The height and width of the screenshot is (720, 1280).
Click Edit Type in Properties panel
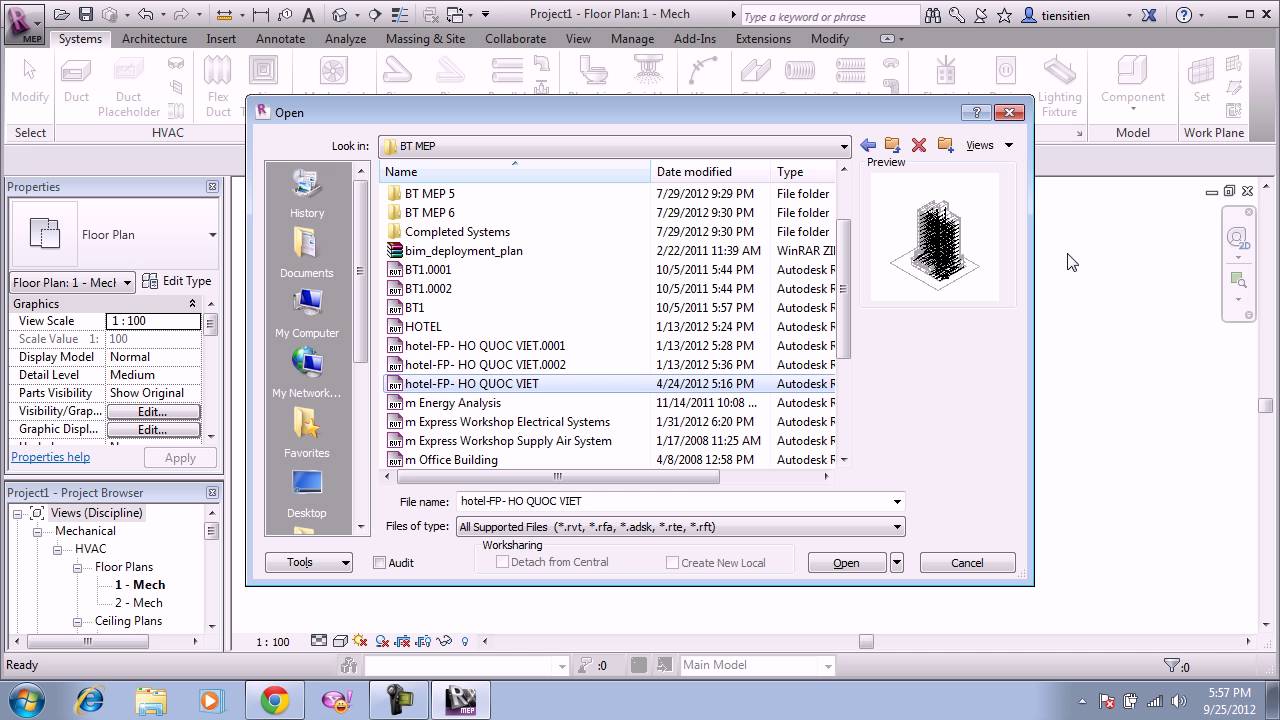click(176, 281)
